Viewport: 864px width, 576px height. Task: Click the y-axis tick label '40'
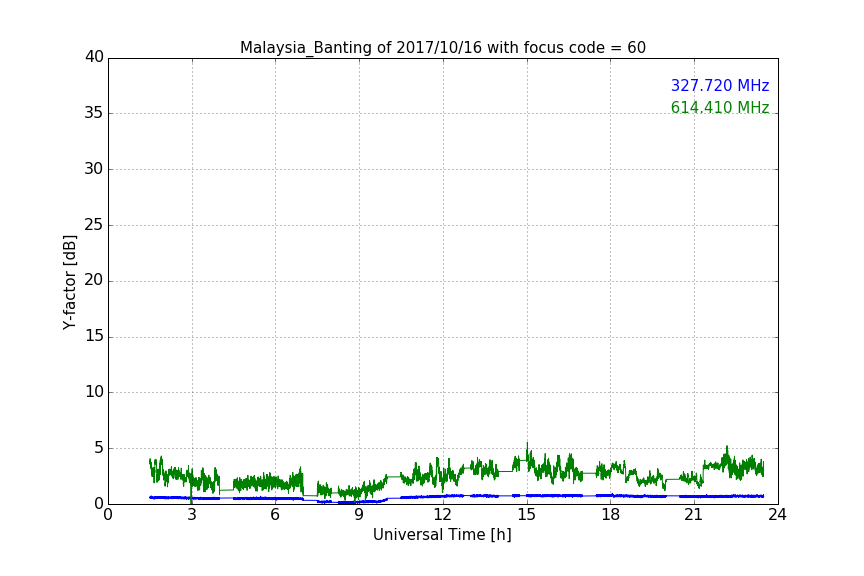click(x=94, y=57)
